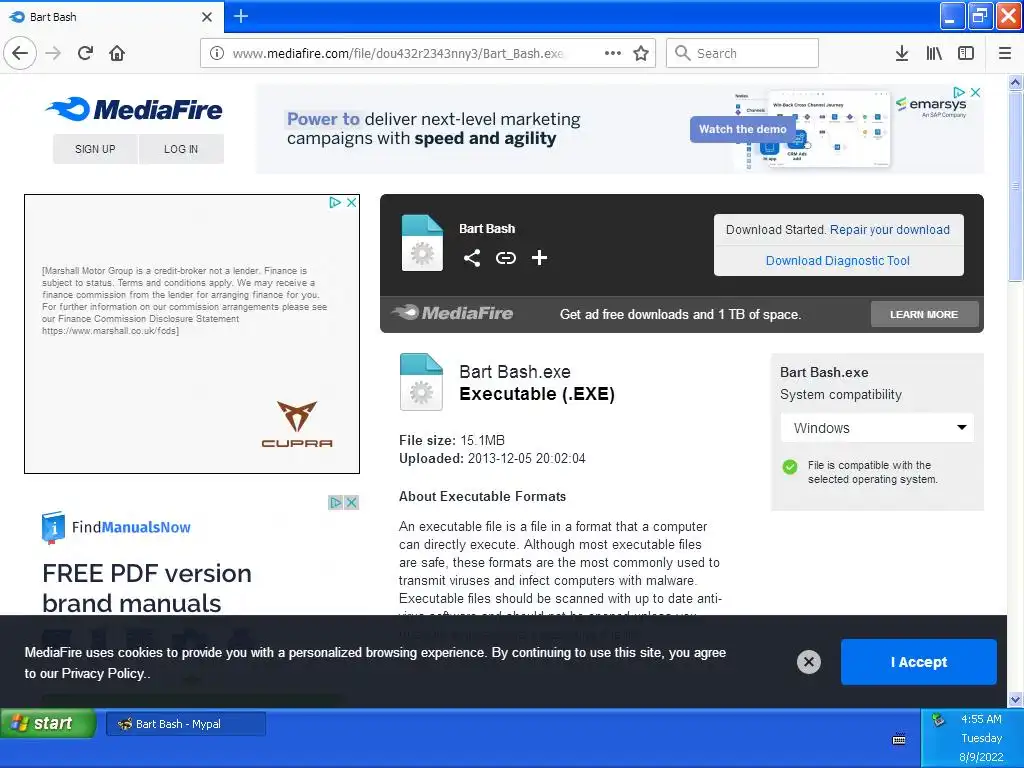1024x768 pixels.
Task: Click the LOG IN button
Action: [181, 149]
